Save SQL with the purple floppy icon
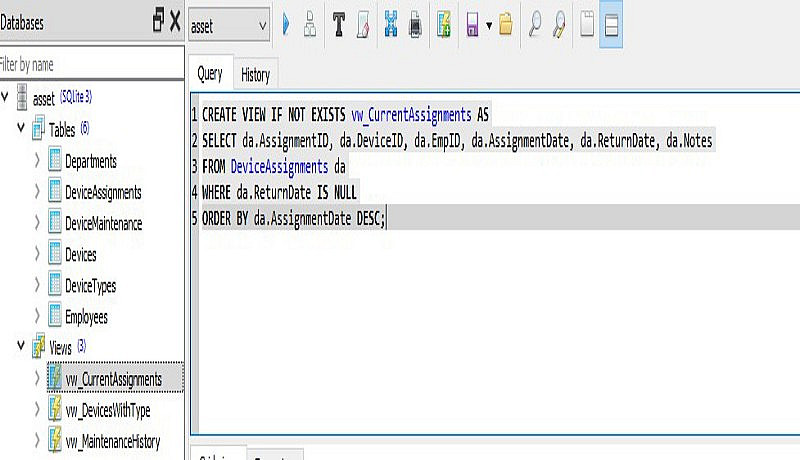The image size is (800, 460). point(472,24)
